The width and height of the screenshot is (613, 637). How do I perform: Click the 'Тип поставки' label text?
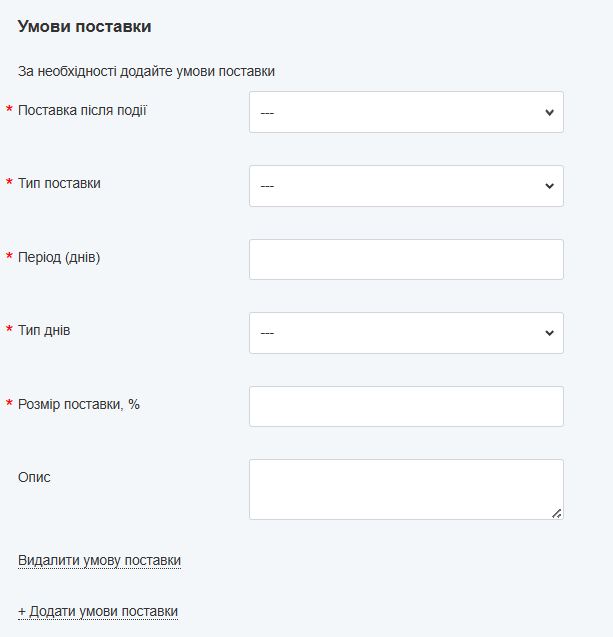click(59, 183)
